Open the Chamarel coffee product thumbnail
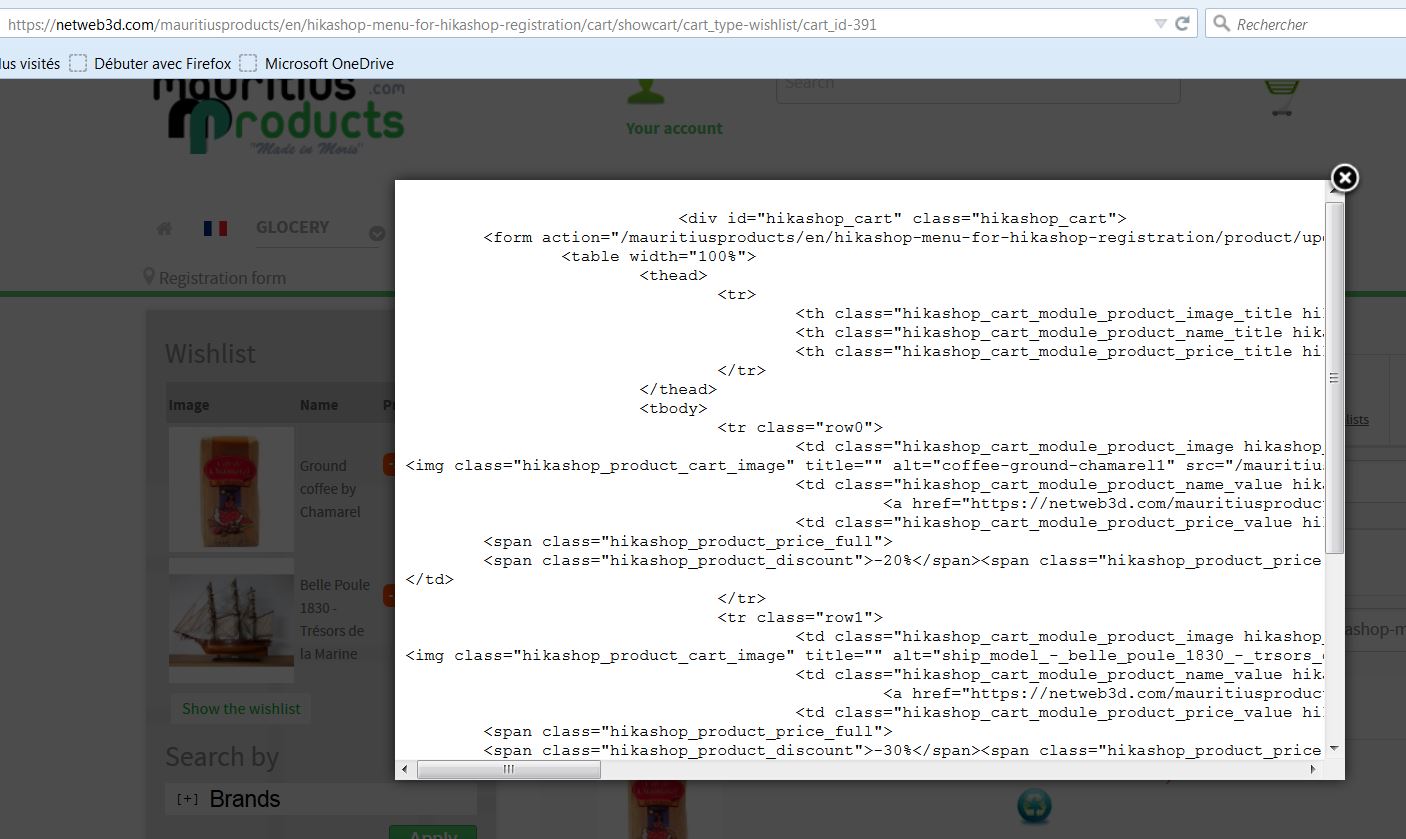This screenshot has width=1406, height=839. pos(231,489)
